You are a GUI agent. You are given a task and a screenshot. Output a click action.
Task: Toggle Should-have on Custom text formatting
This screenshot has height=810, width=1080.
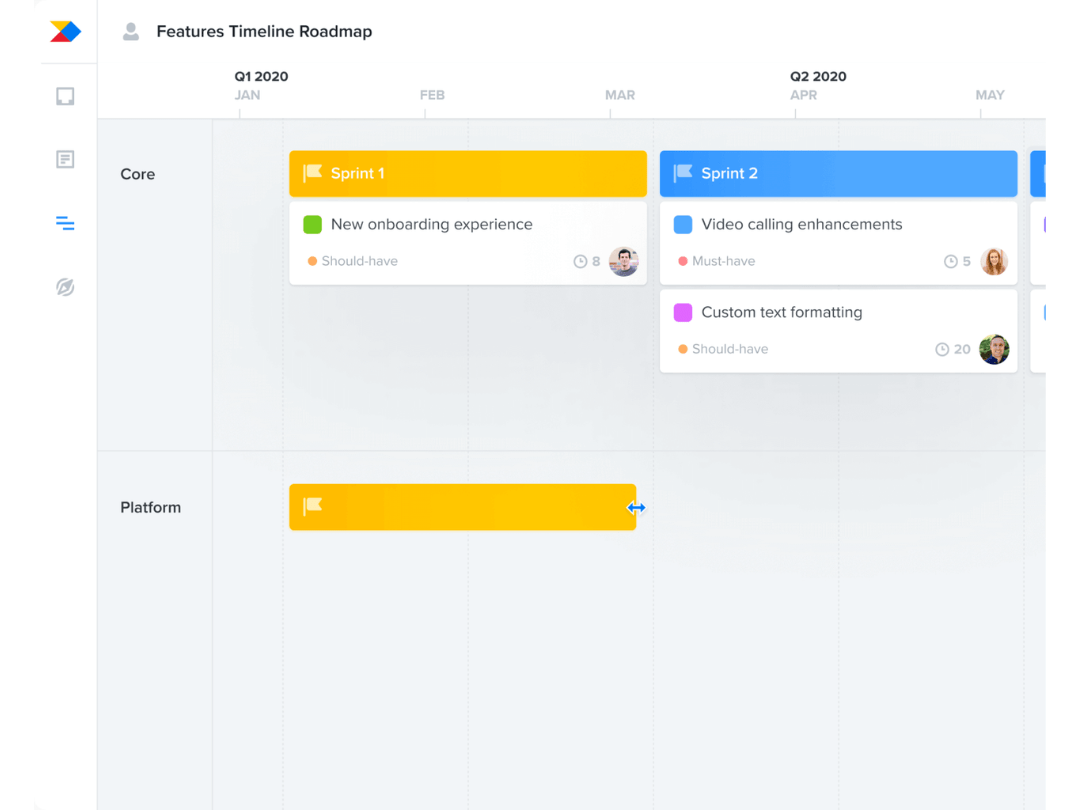pos(681,349)
